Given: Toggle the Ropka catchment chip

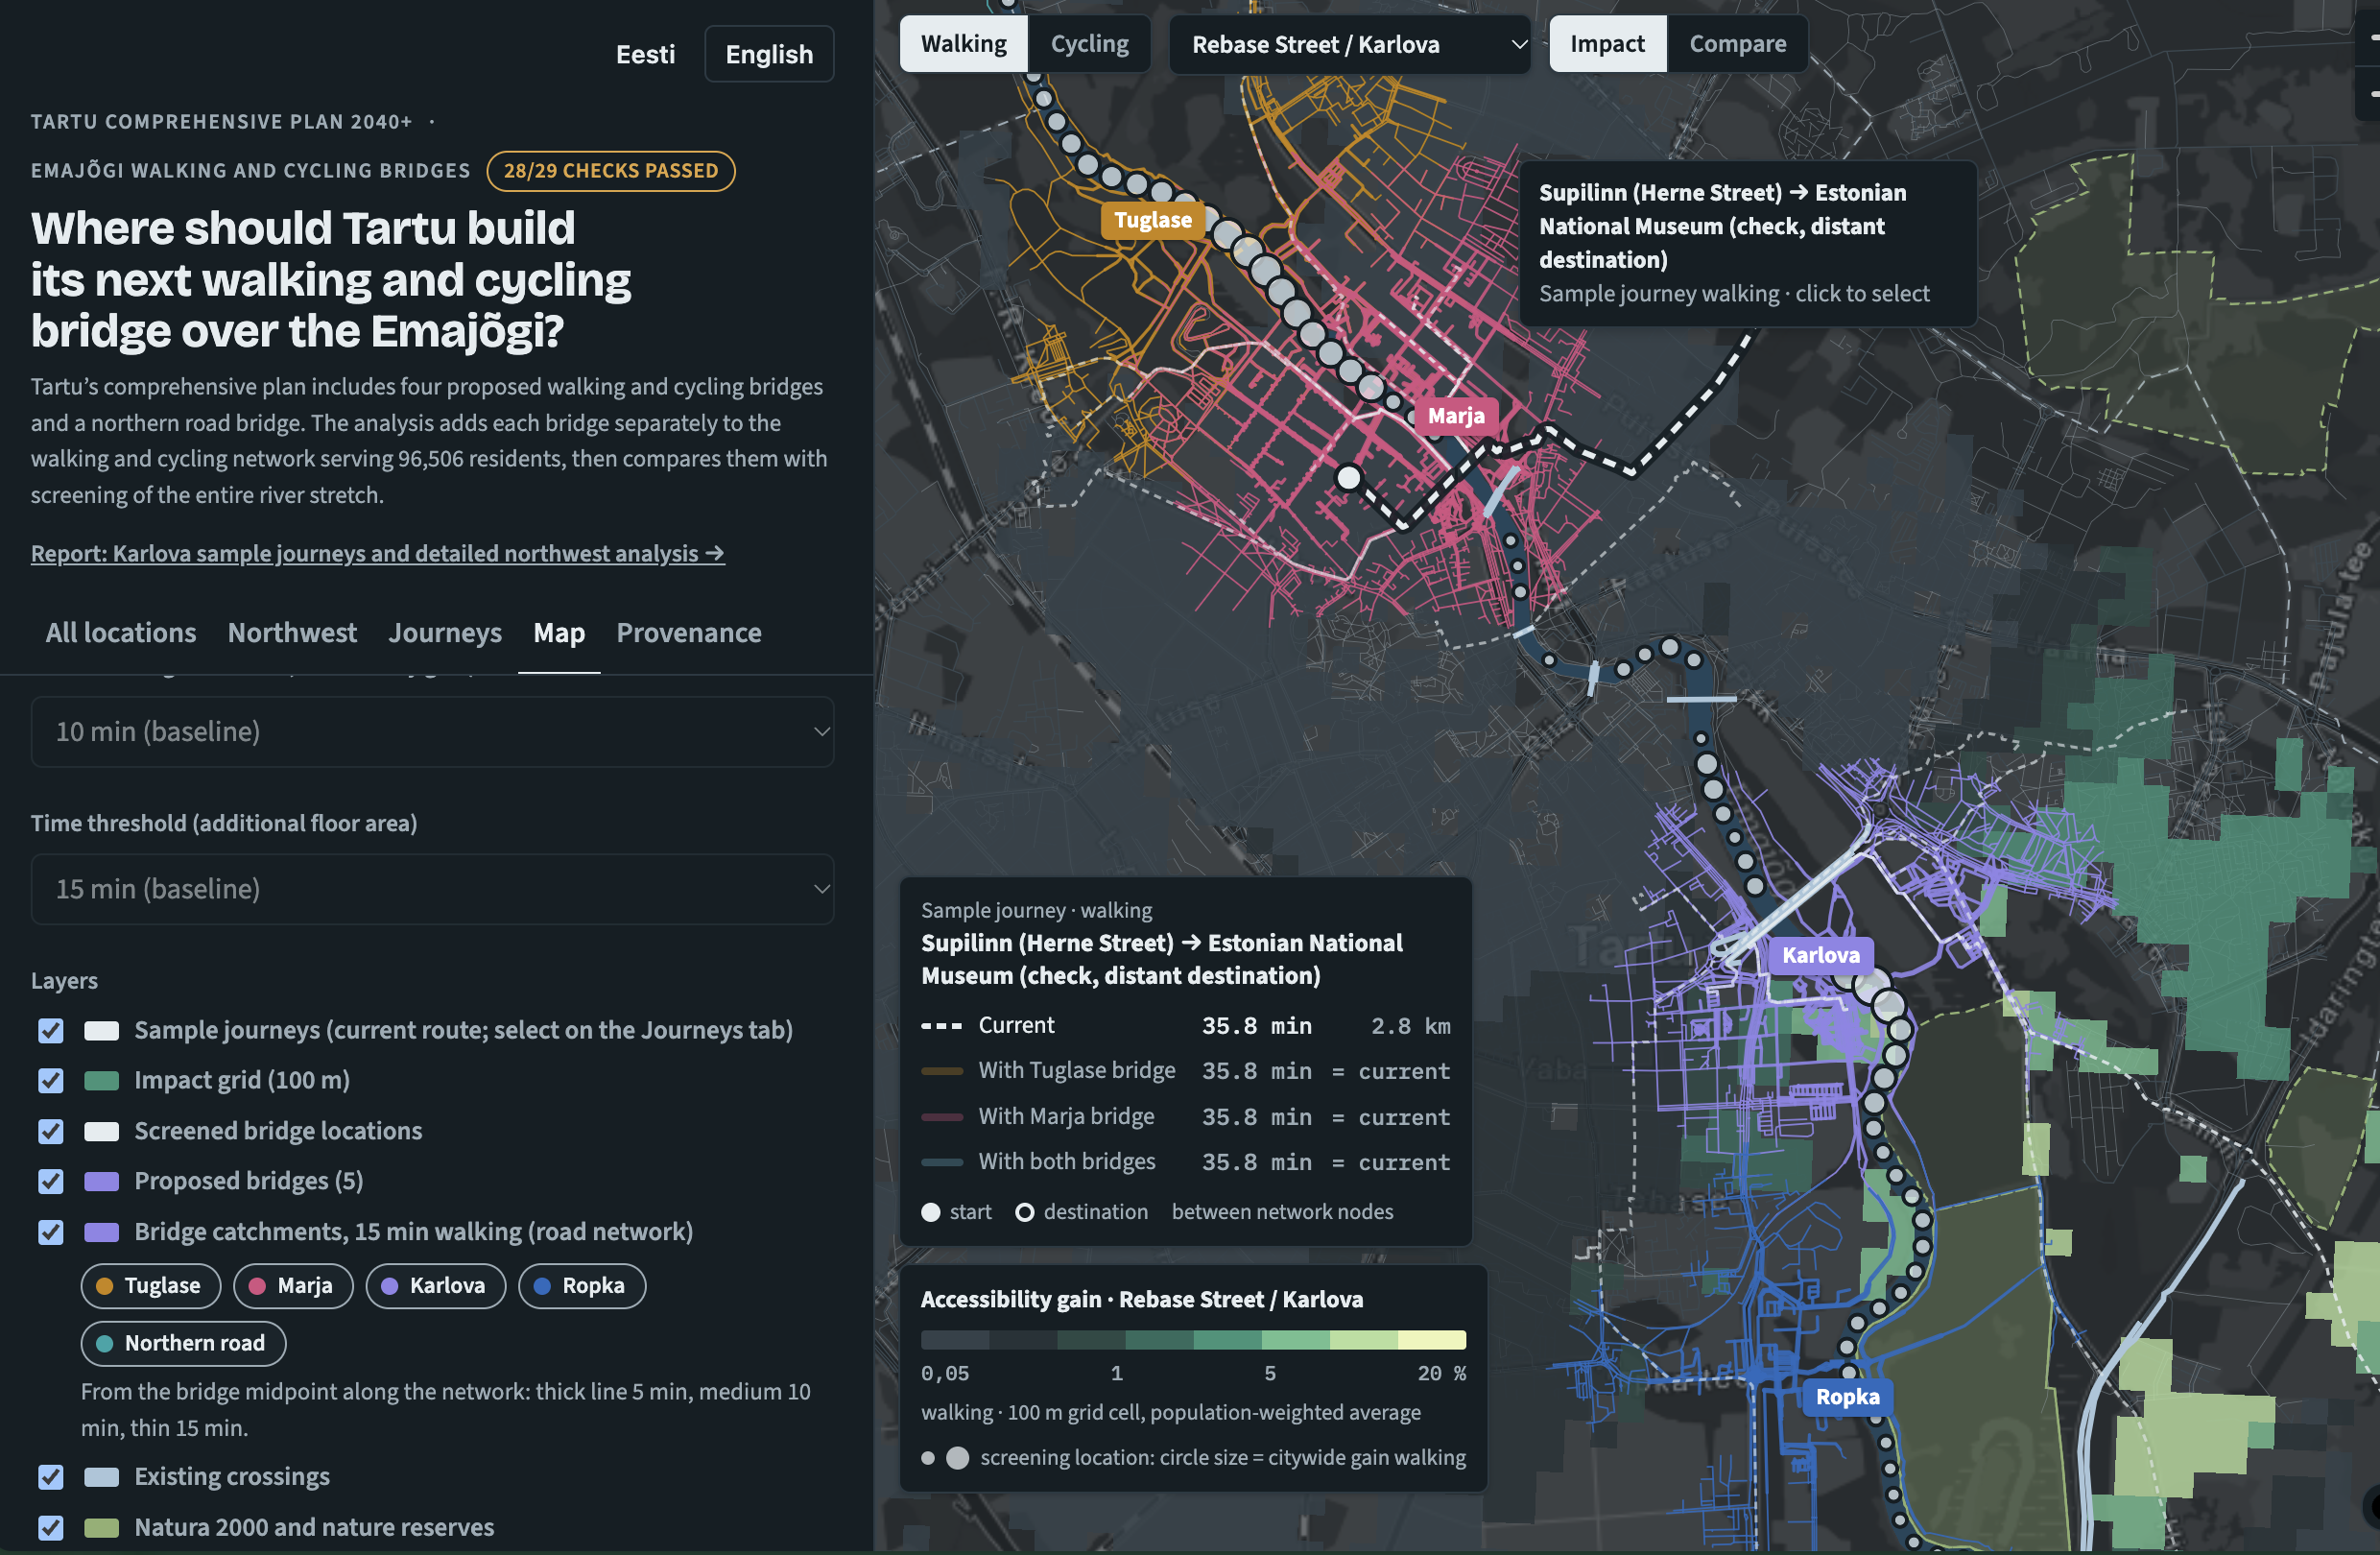Looking at the screenshot, I should point(582,1286).
